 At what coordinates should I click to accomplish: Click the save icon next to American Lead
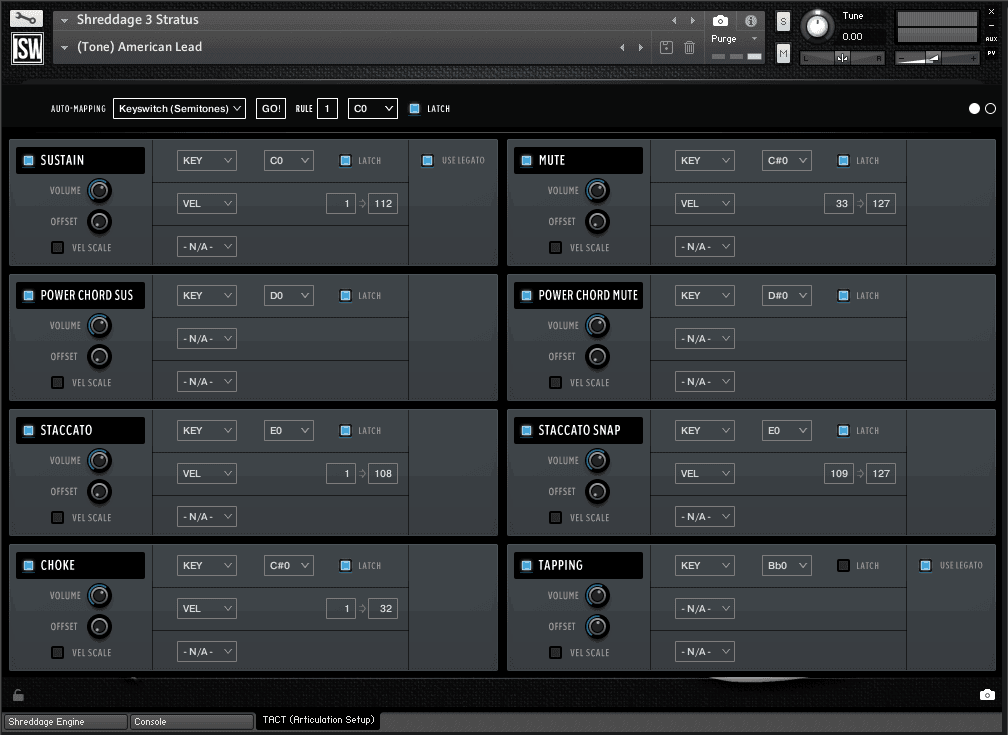point(667,47)
